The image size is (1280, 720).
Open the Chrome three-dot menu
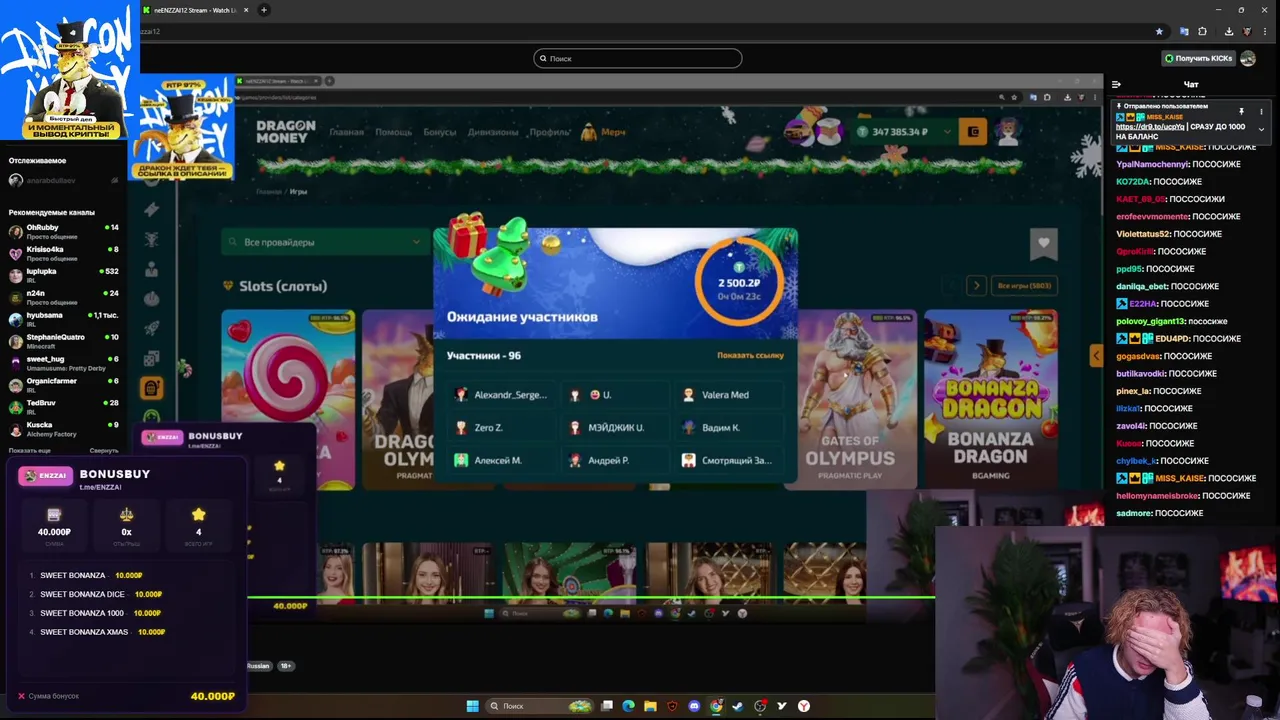click(1266, 31)
